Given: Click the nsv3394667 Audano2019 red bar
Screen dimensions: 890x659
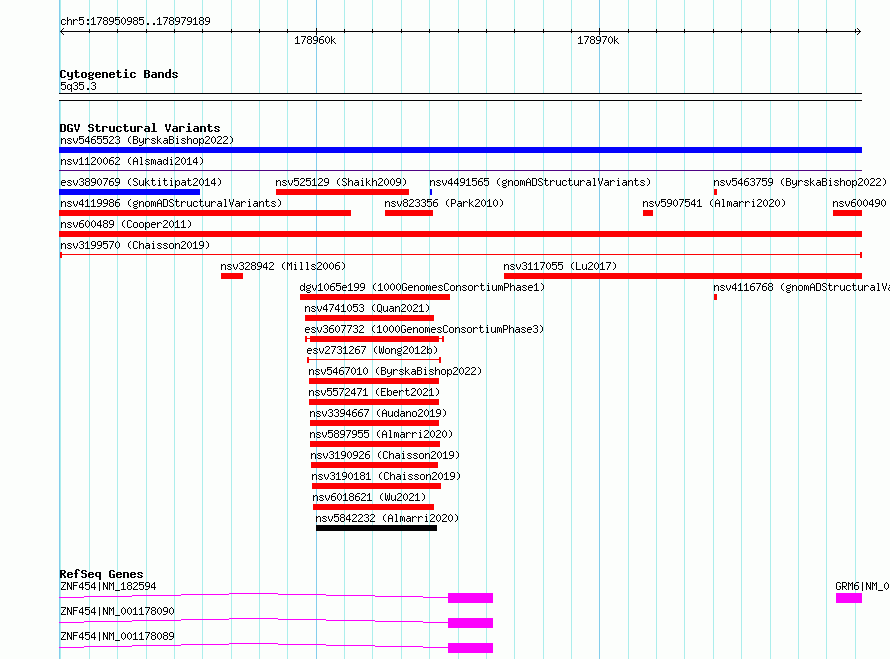Looking at the screenshot, I should coord(374,423).
